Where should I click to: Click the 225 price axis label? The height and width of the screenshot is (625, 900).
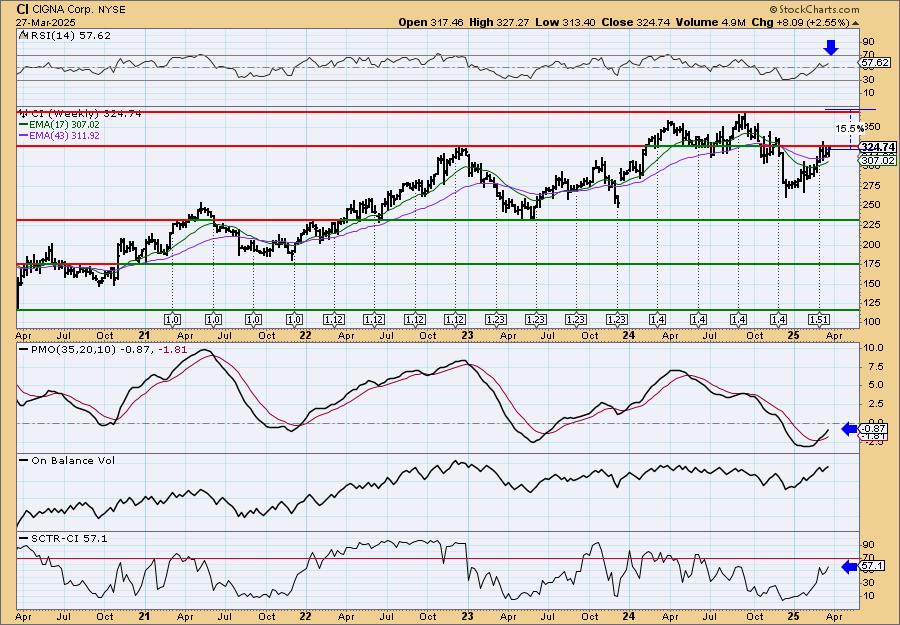pyautogui.click(x=871, y=224)
